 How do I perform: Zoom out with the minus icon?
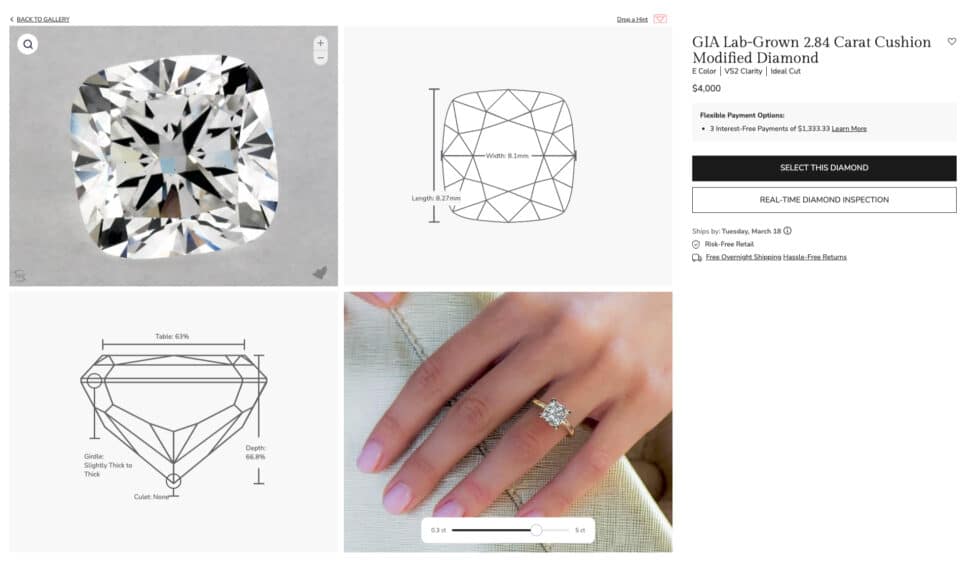[320, 58]
